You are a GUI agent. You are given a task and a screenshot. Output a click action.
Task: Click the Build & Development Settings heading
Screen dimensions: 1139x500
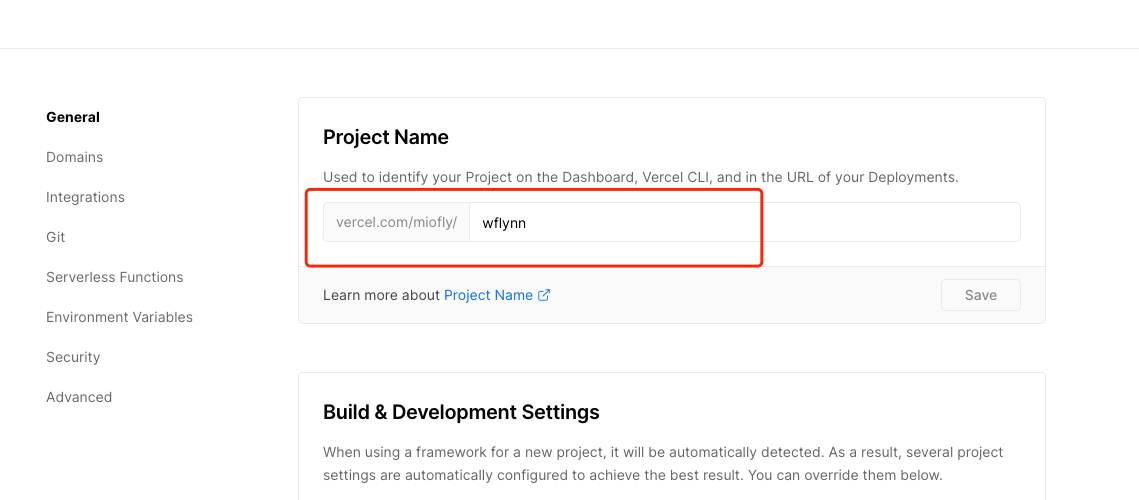point(461,412)
